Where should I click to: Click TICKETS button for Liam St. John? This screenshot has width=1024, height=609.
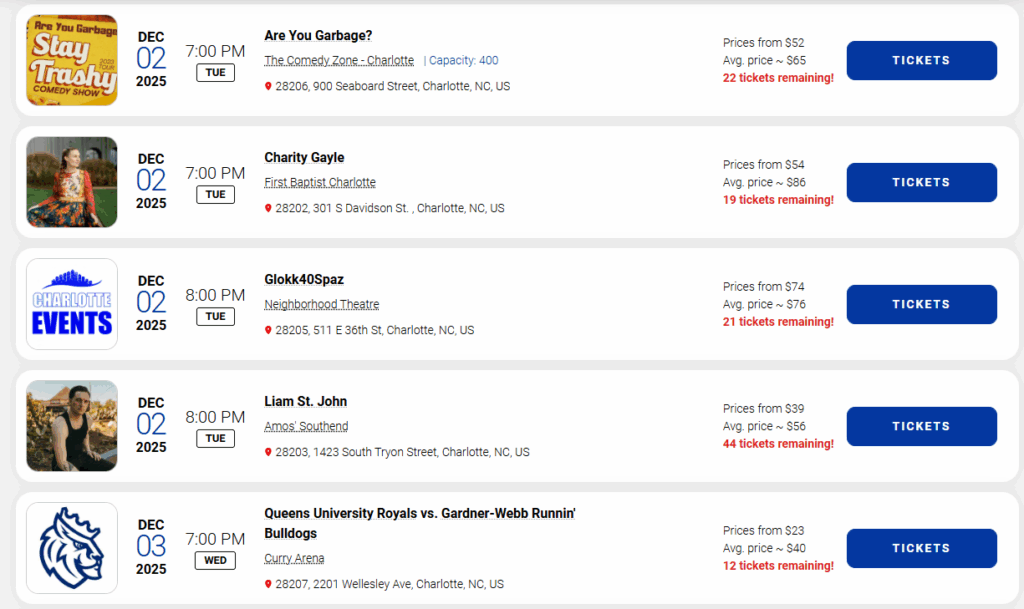click(921, 426)
